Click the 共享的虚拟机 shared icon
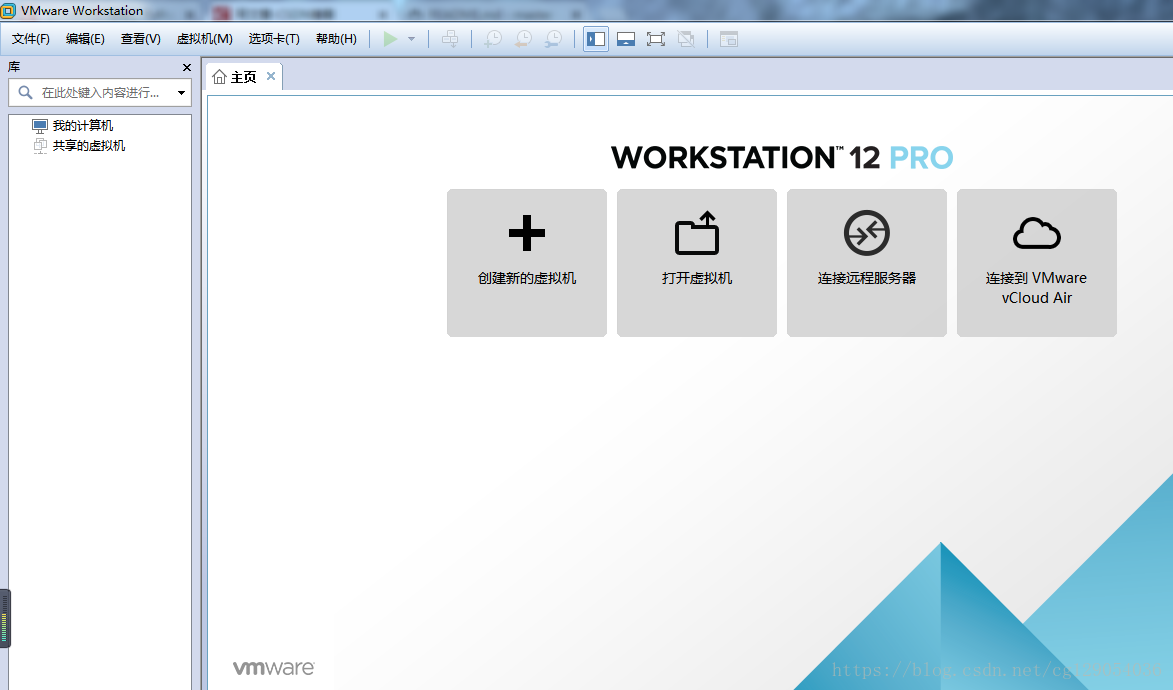 pos(40,146)
